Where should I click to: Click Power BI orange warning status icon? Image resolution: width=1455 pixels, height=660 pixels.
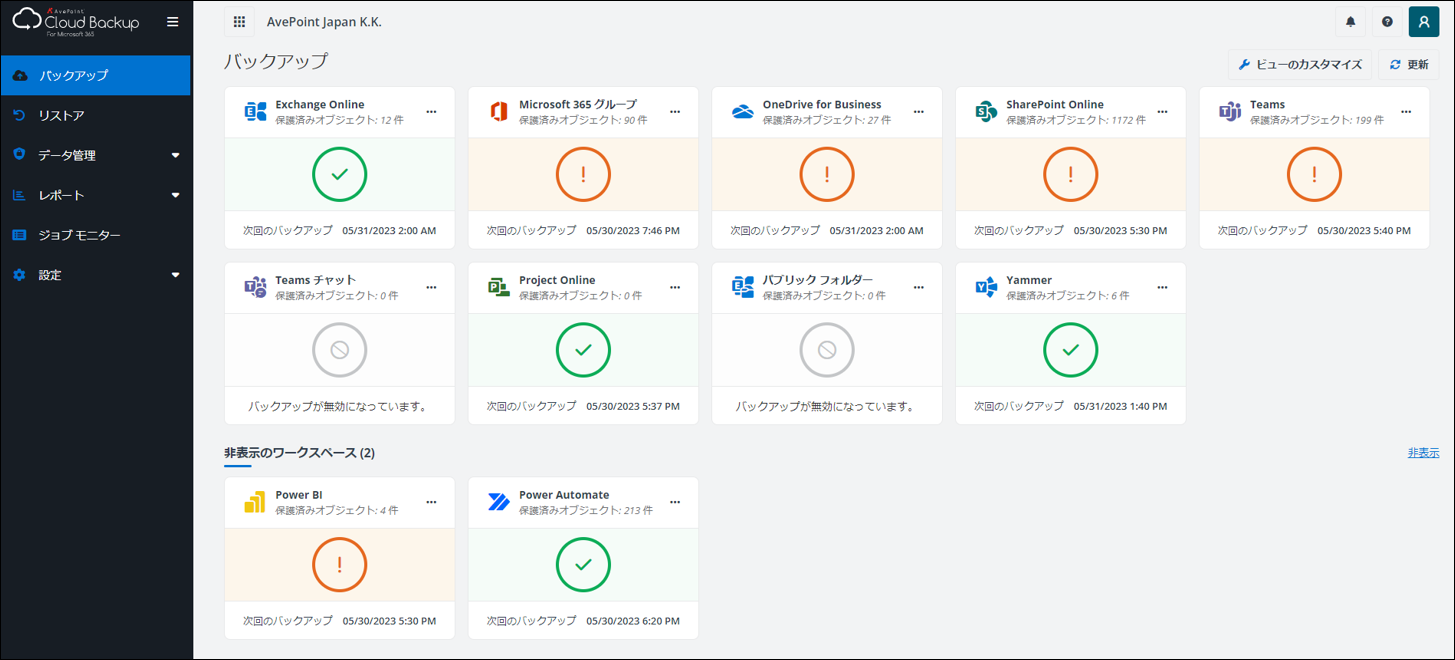[x=340, y=565]
